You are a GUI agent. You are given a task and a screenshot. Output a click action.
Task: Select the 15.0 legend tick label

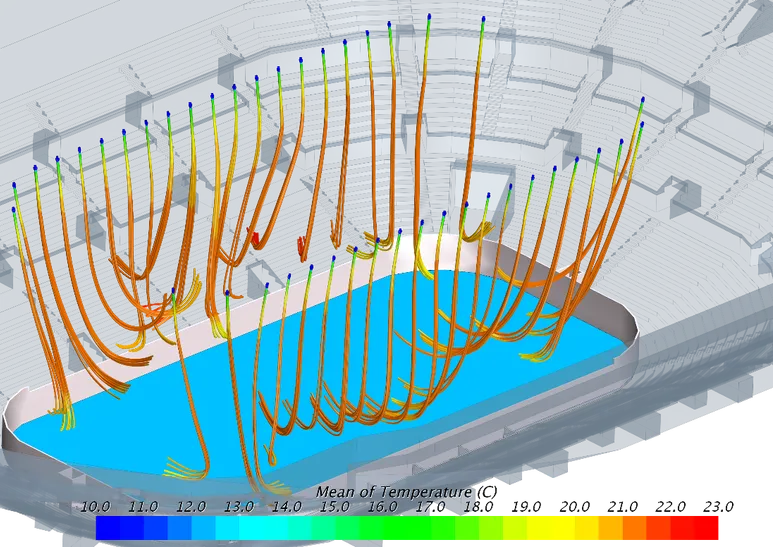pos(336,507)
